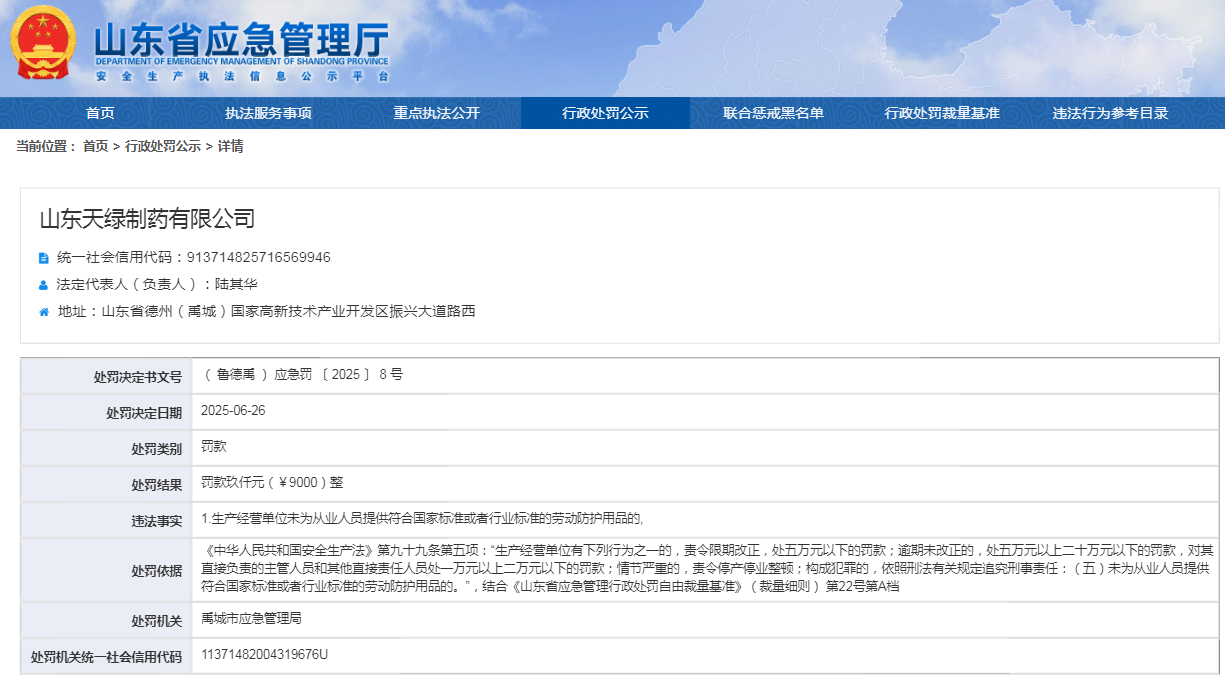Go to 重点执法公开 section
The height and width of the screenshot is (681, 1225).
click(436, 113)
